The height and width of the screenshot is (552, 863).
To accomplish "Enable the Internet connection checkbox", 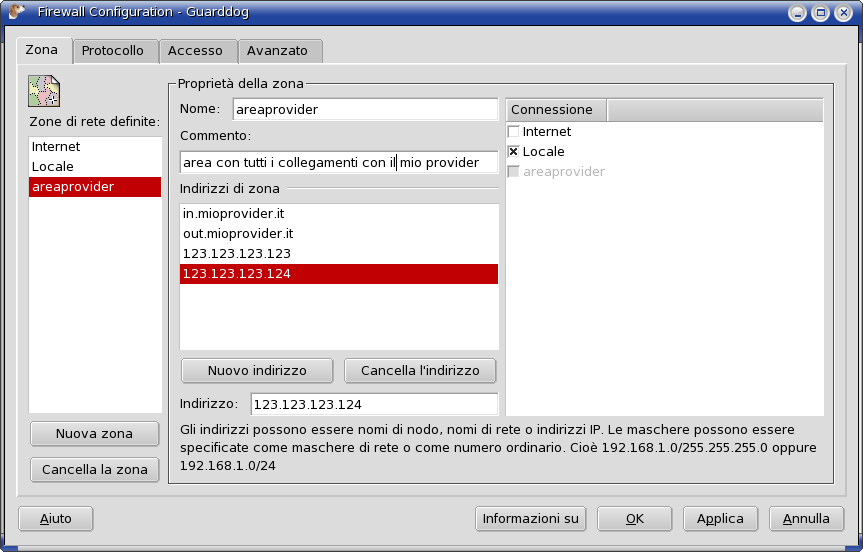I will coord(514,132).
